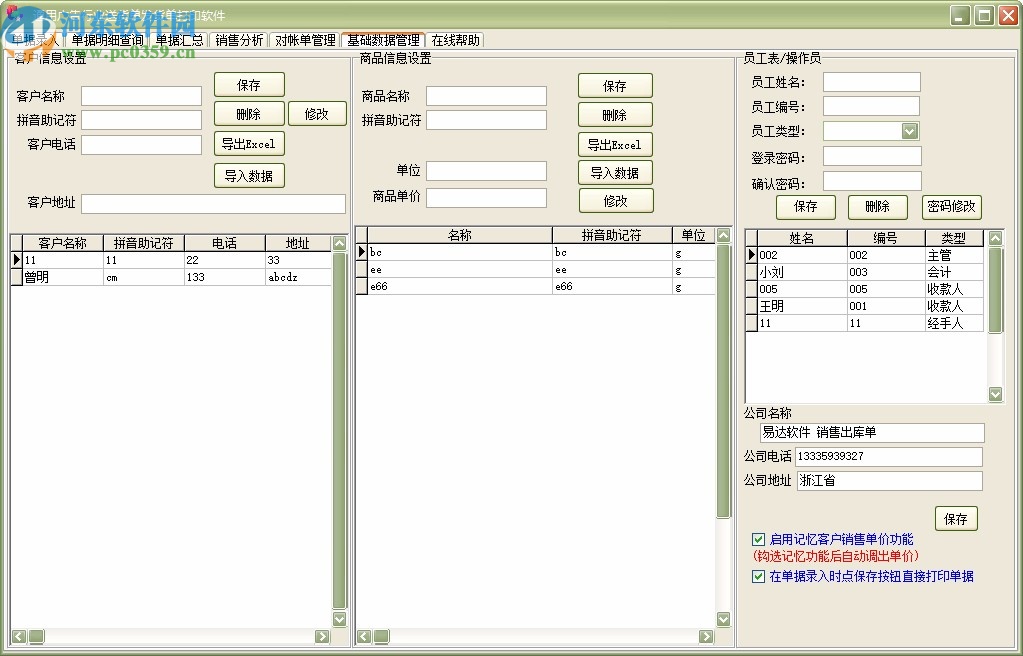The width and height of the screenshot is (1023, 656).
Task: Click the 商品单价 input field
Action: (x=486, y=198)
